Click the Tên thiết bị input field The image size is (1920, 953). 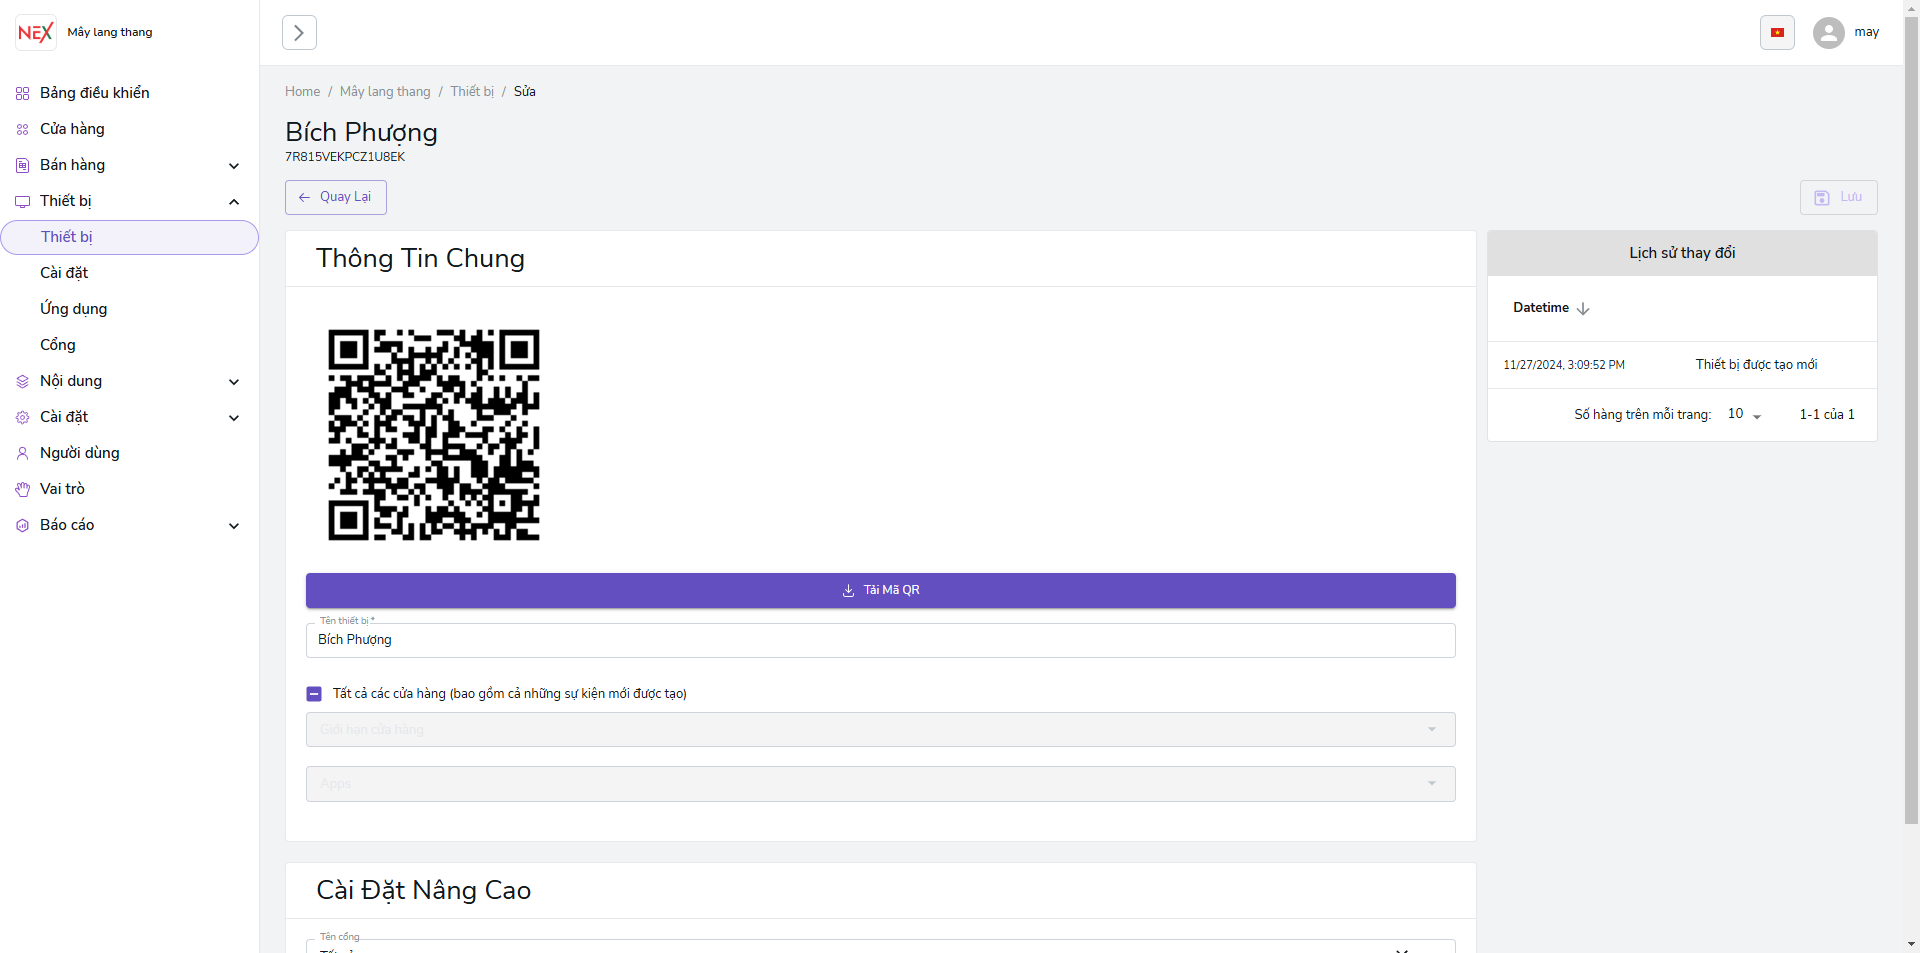coord(880,641)
